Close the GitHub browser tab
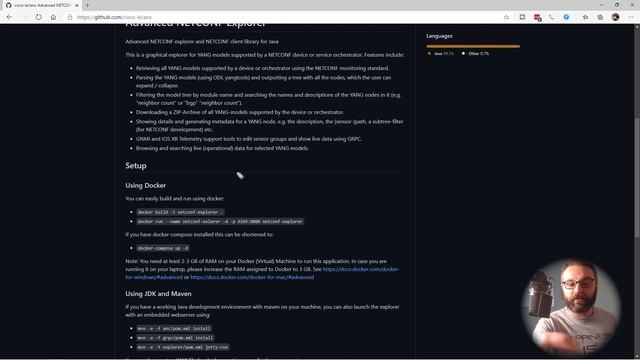Viewport: 640px width, 360px height. [x=77, y=5]
